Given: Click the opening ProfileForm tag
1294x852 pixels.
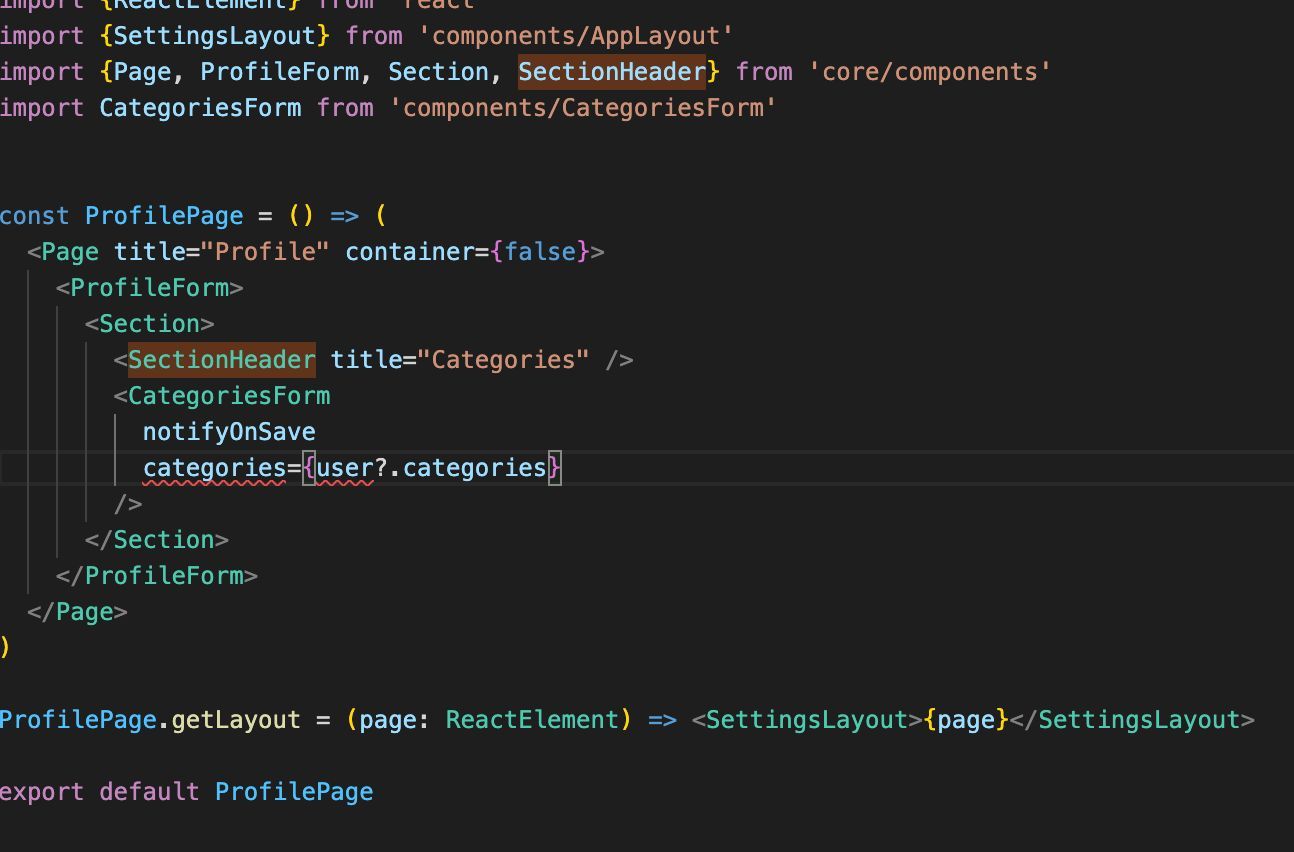Looking at the screenshot, I should pyautogui.click(x=150, y=288).
